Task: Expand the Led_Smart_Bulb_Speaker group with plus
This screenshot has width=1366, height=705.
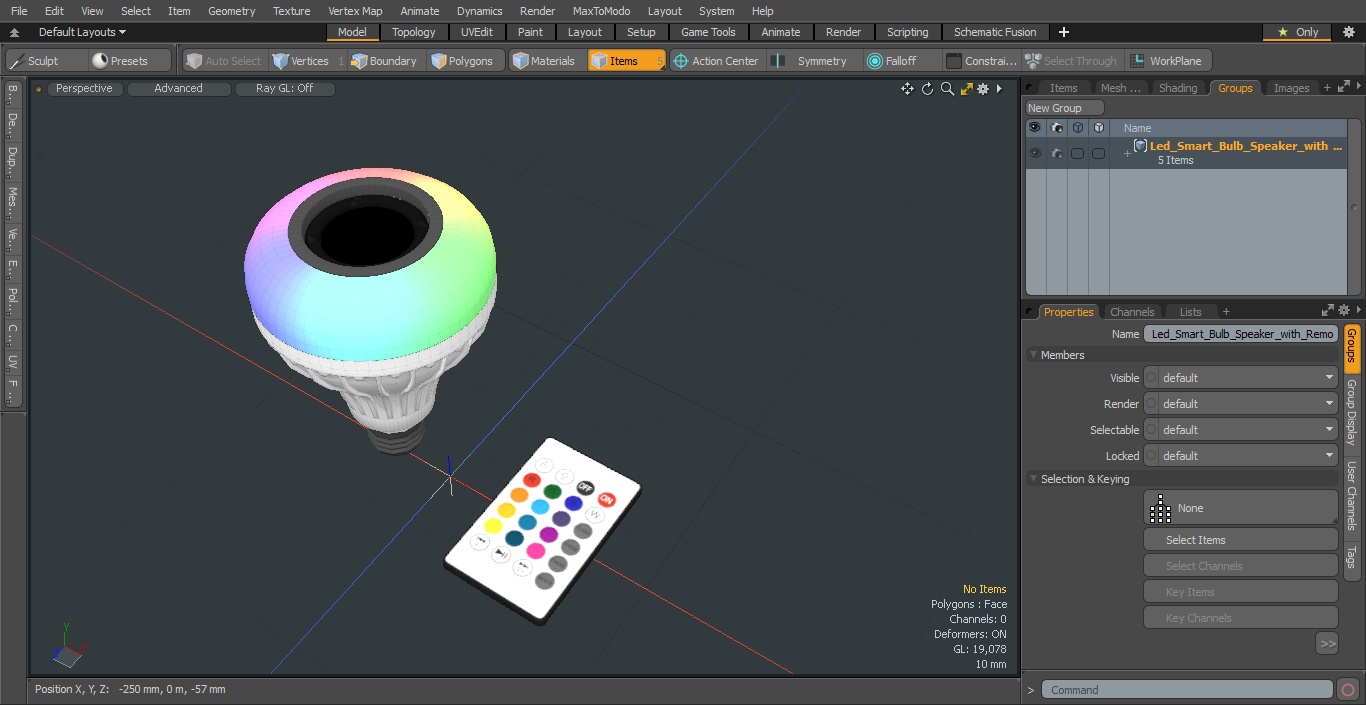Action: click(1127, 153)
